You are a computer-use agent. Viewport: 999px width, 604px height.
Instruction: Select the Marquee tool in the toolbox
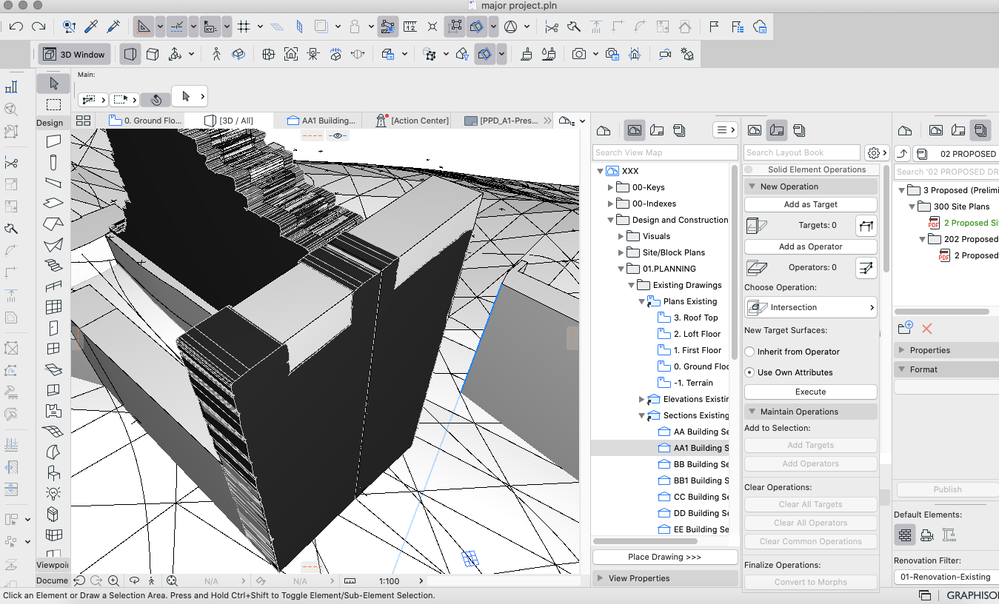click(x=53, y=104)
